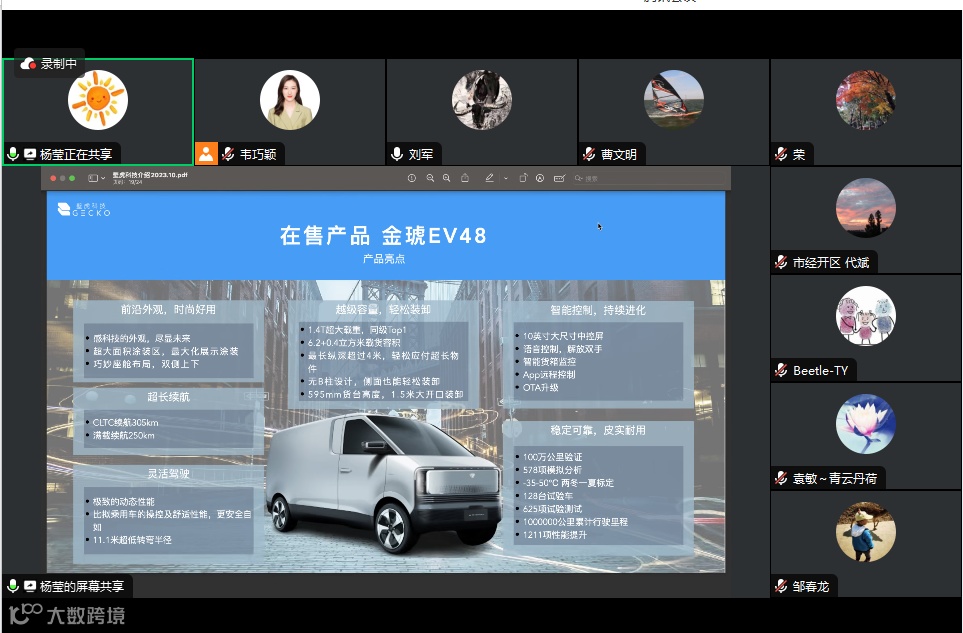Click 韦巧颖's muted microphone icon
The width and height of the screenshot is (963, 633).
point(228,154)
